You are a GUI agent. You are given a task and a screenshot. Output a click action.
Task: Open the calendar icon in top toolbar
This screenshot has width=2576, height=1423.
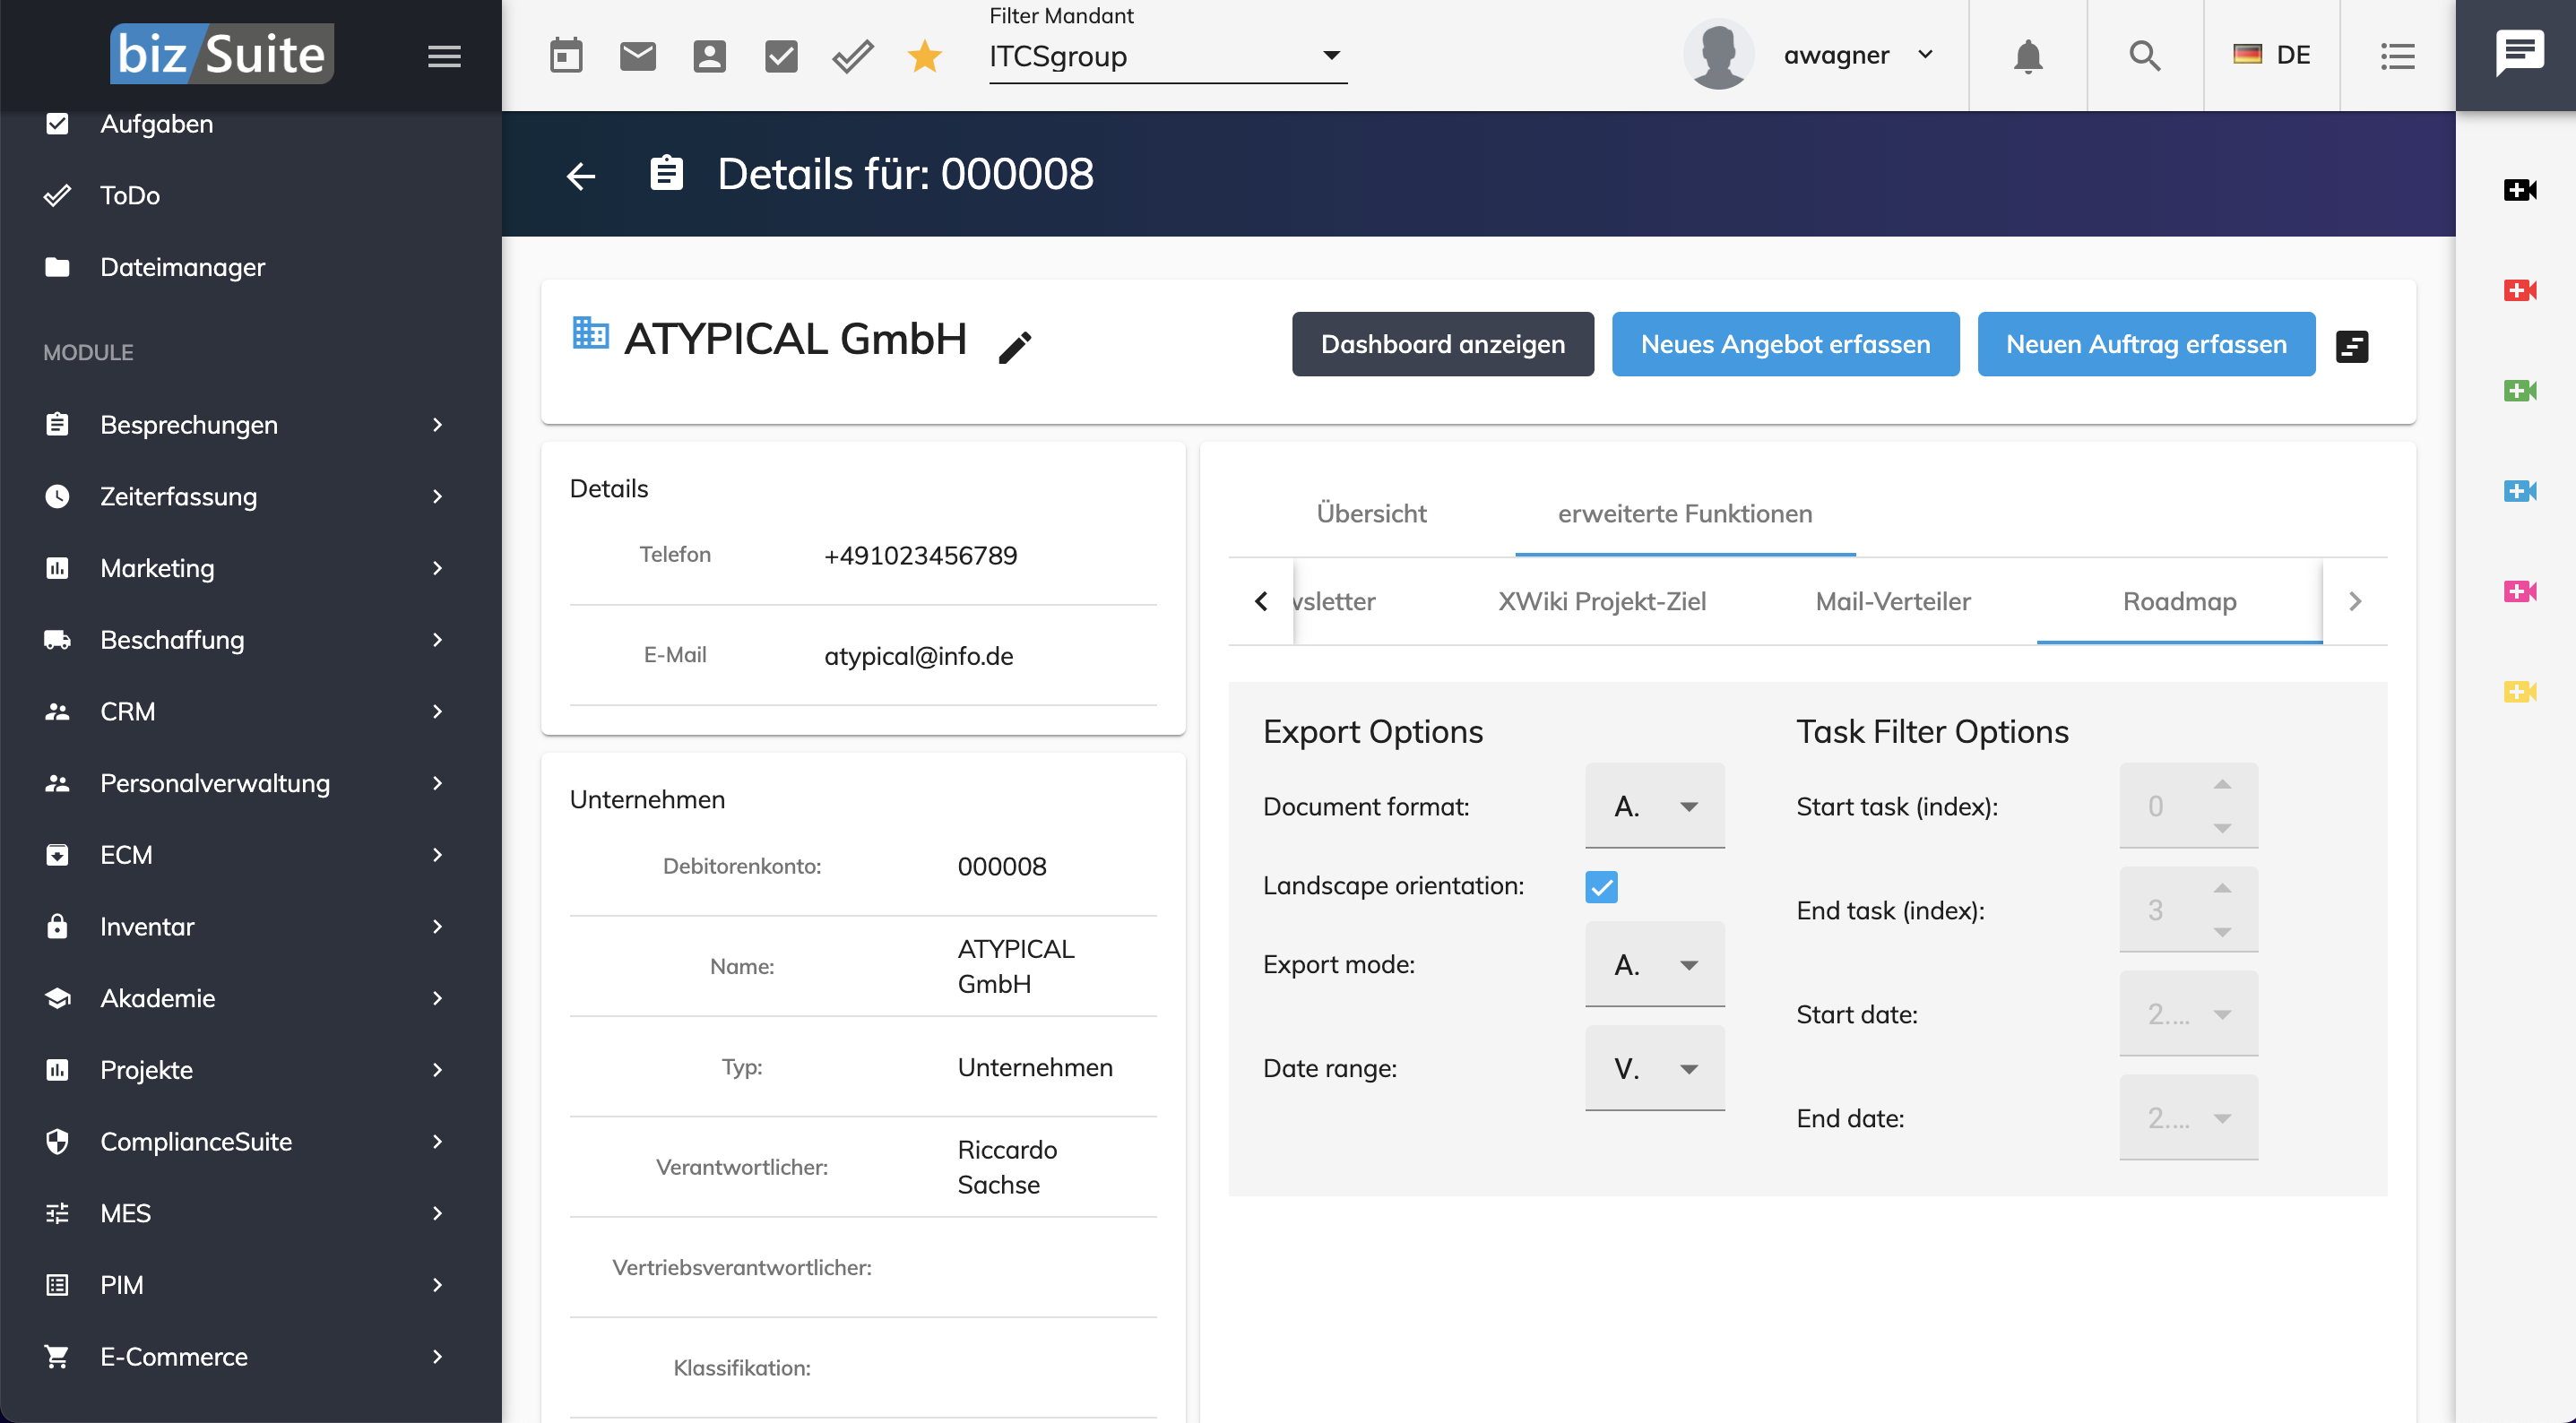(566, 56)
